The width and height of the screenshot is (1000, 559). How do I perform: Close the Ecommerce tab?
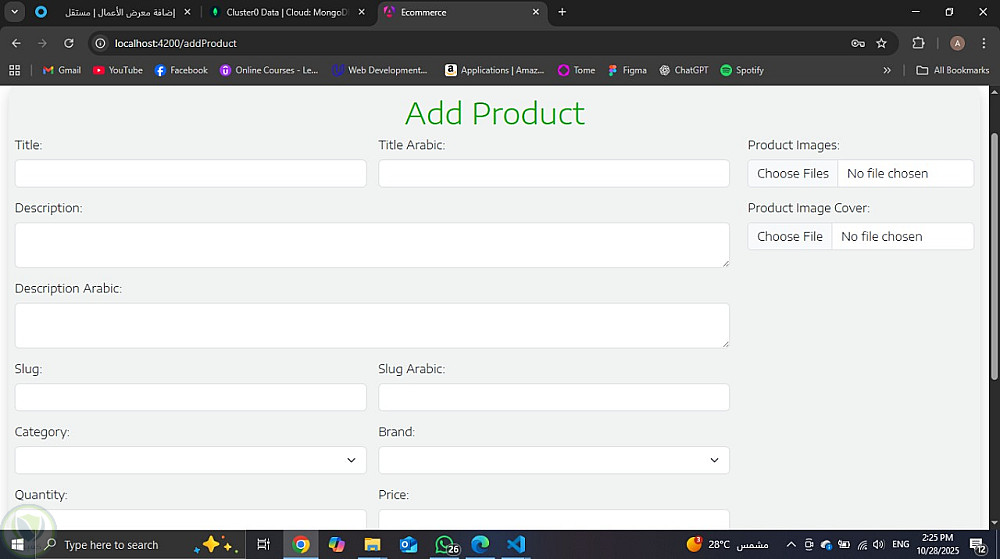tap(536, 12)
